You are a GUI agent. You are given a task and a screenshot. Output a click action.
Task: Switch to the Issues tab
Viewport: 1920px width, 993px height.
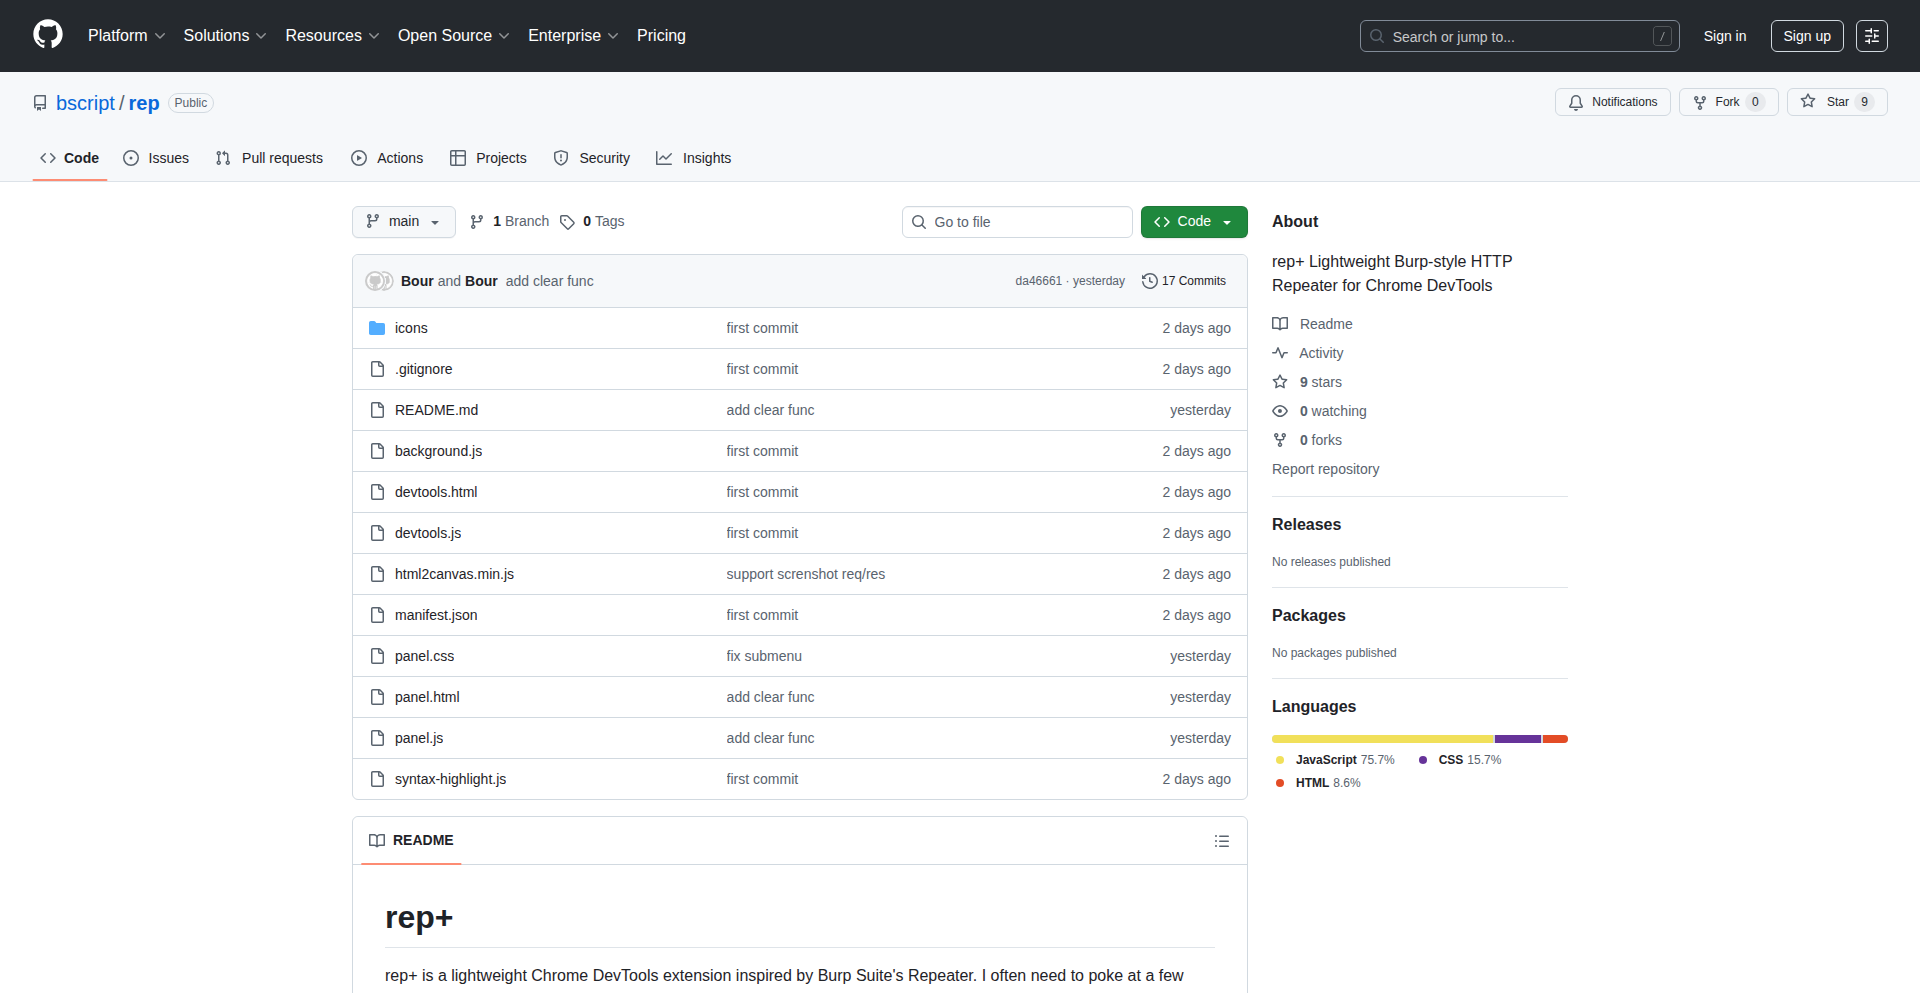coord(156,158)
